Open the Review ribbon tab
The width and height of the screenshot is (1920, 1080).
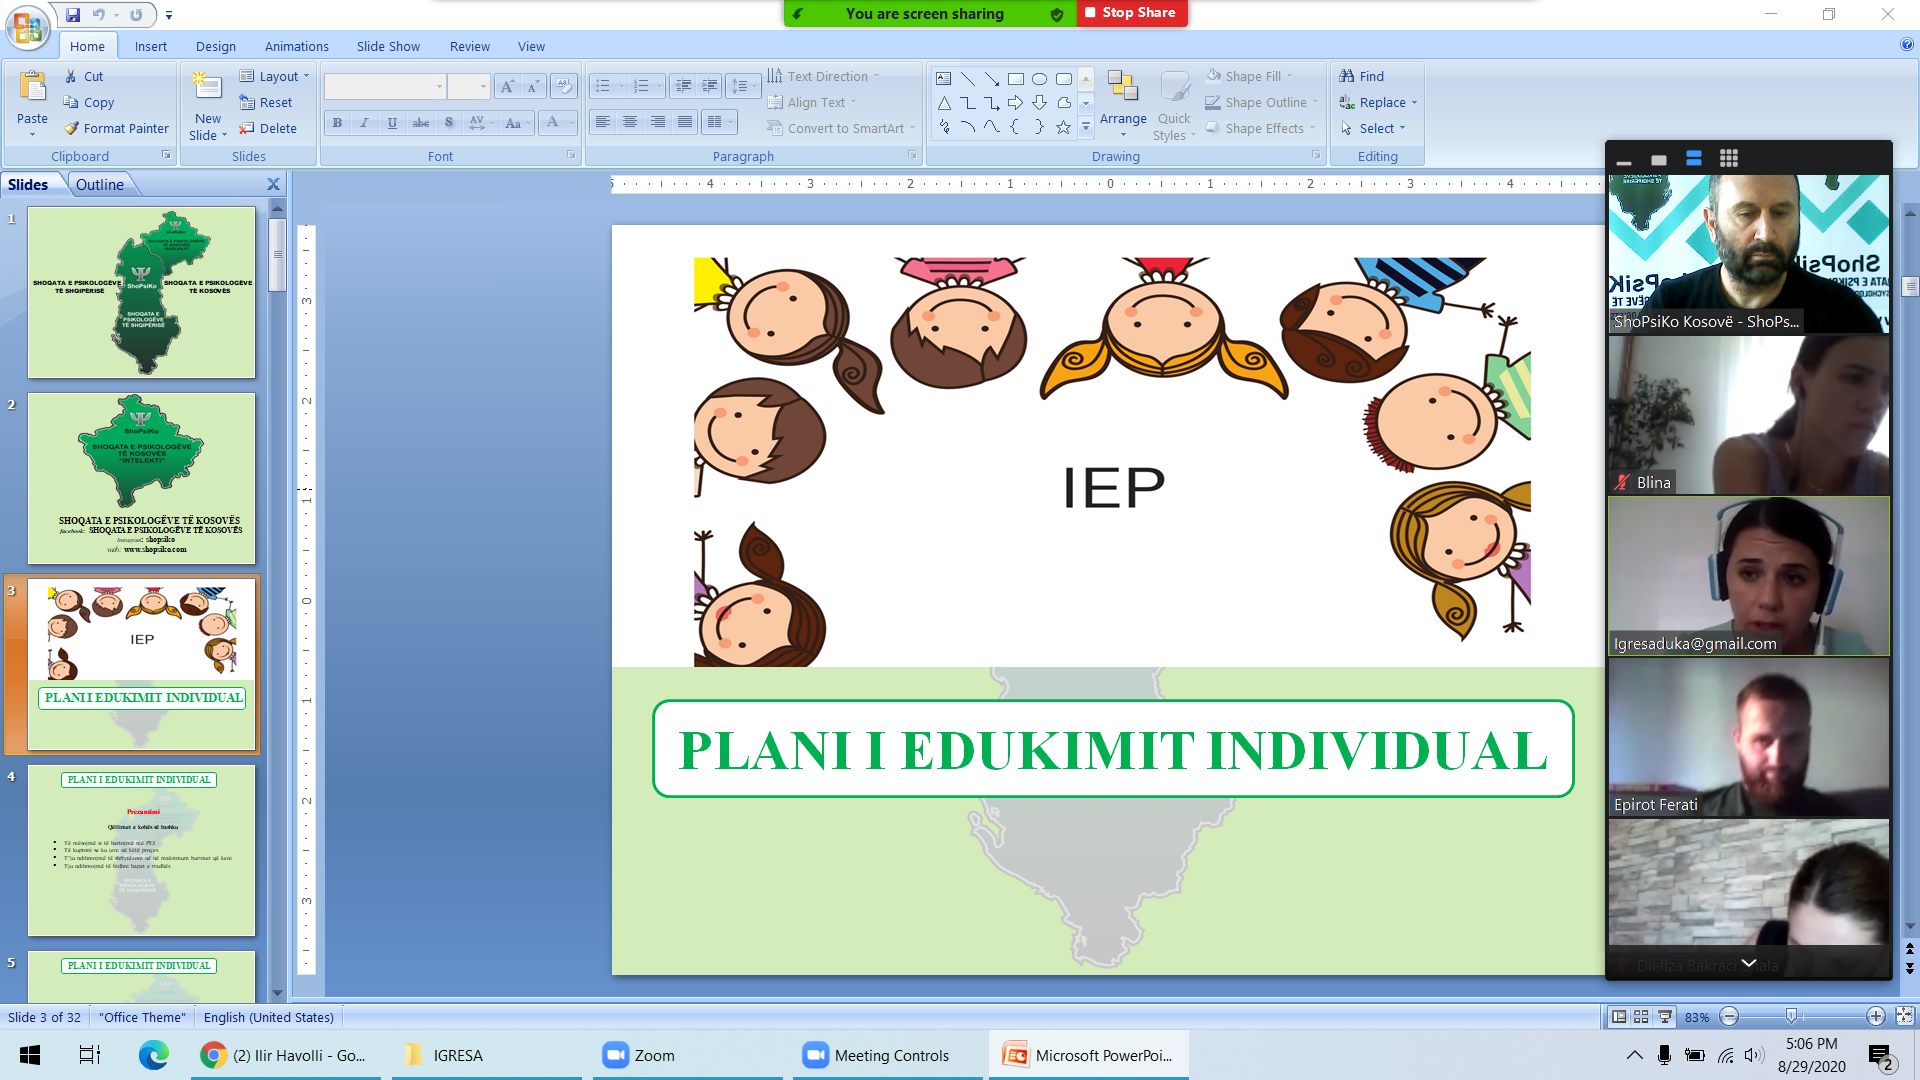(469, 46)
